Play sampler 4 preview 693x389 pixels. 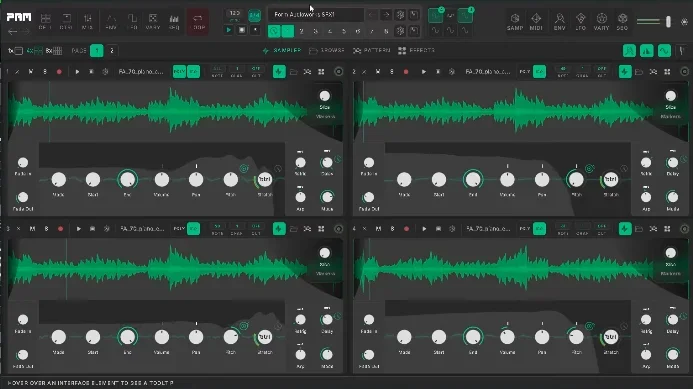tap(424, 229)
